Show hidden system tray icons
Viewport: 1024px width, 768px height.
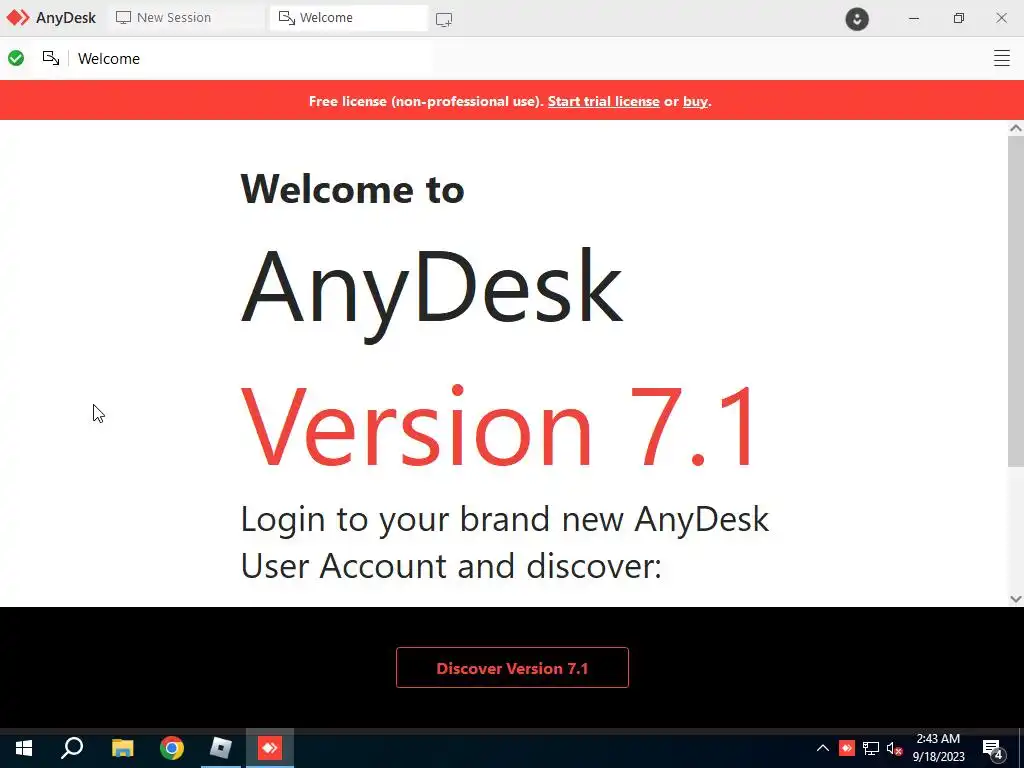pos(823,748)
